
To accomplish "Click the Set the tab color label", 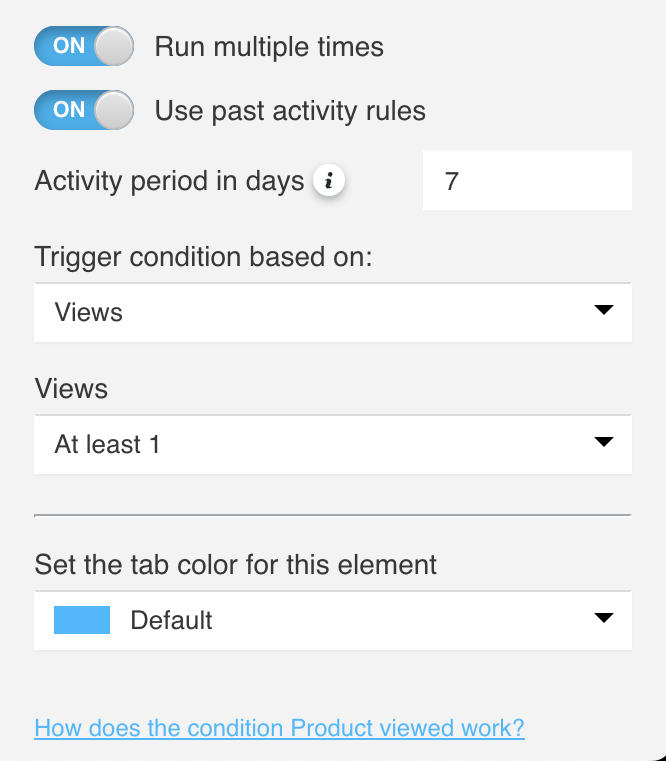I will (x=235, y=564).
